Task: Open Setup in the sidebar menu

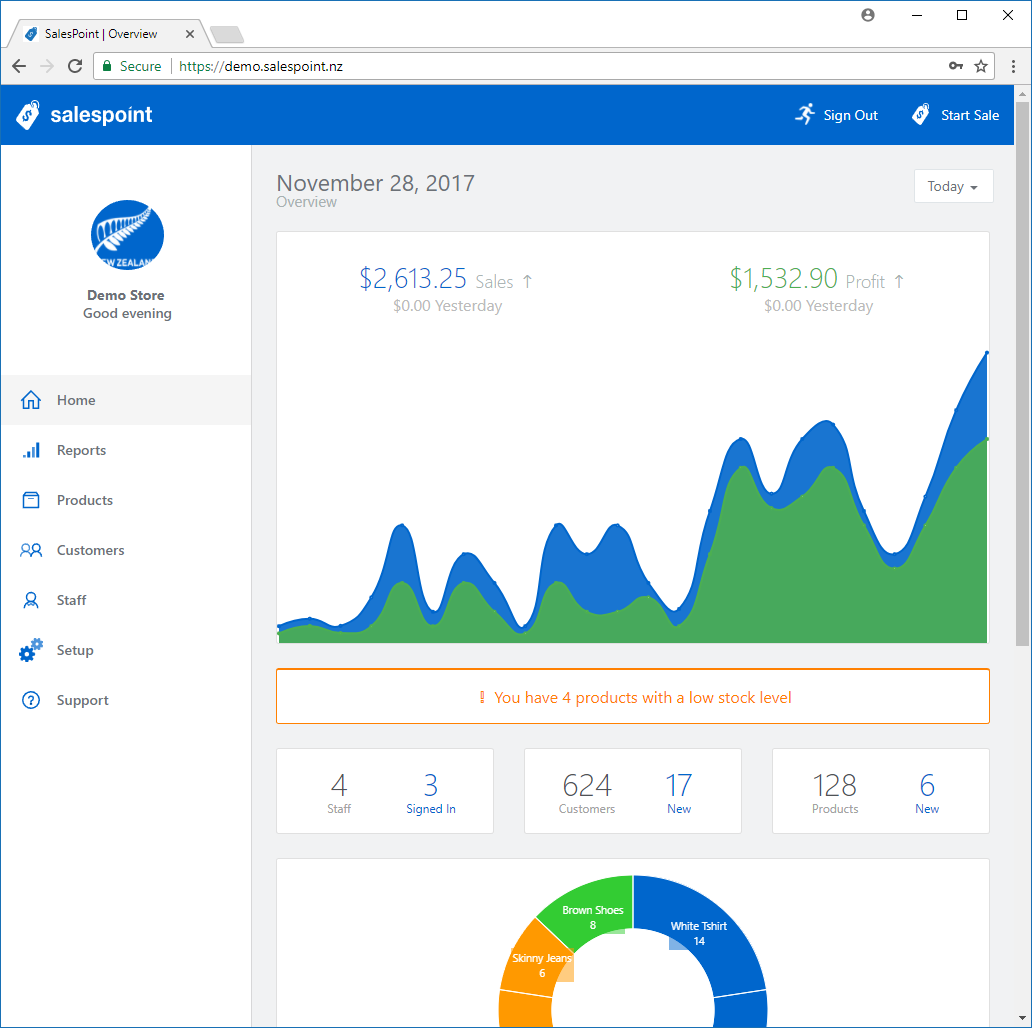Action: 126,650
